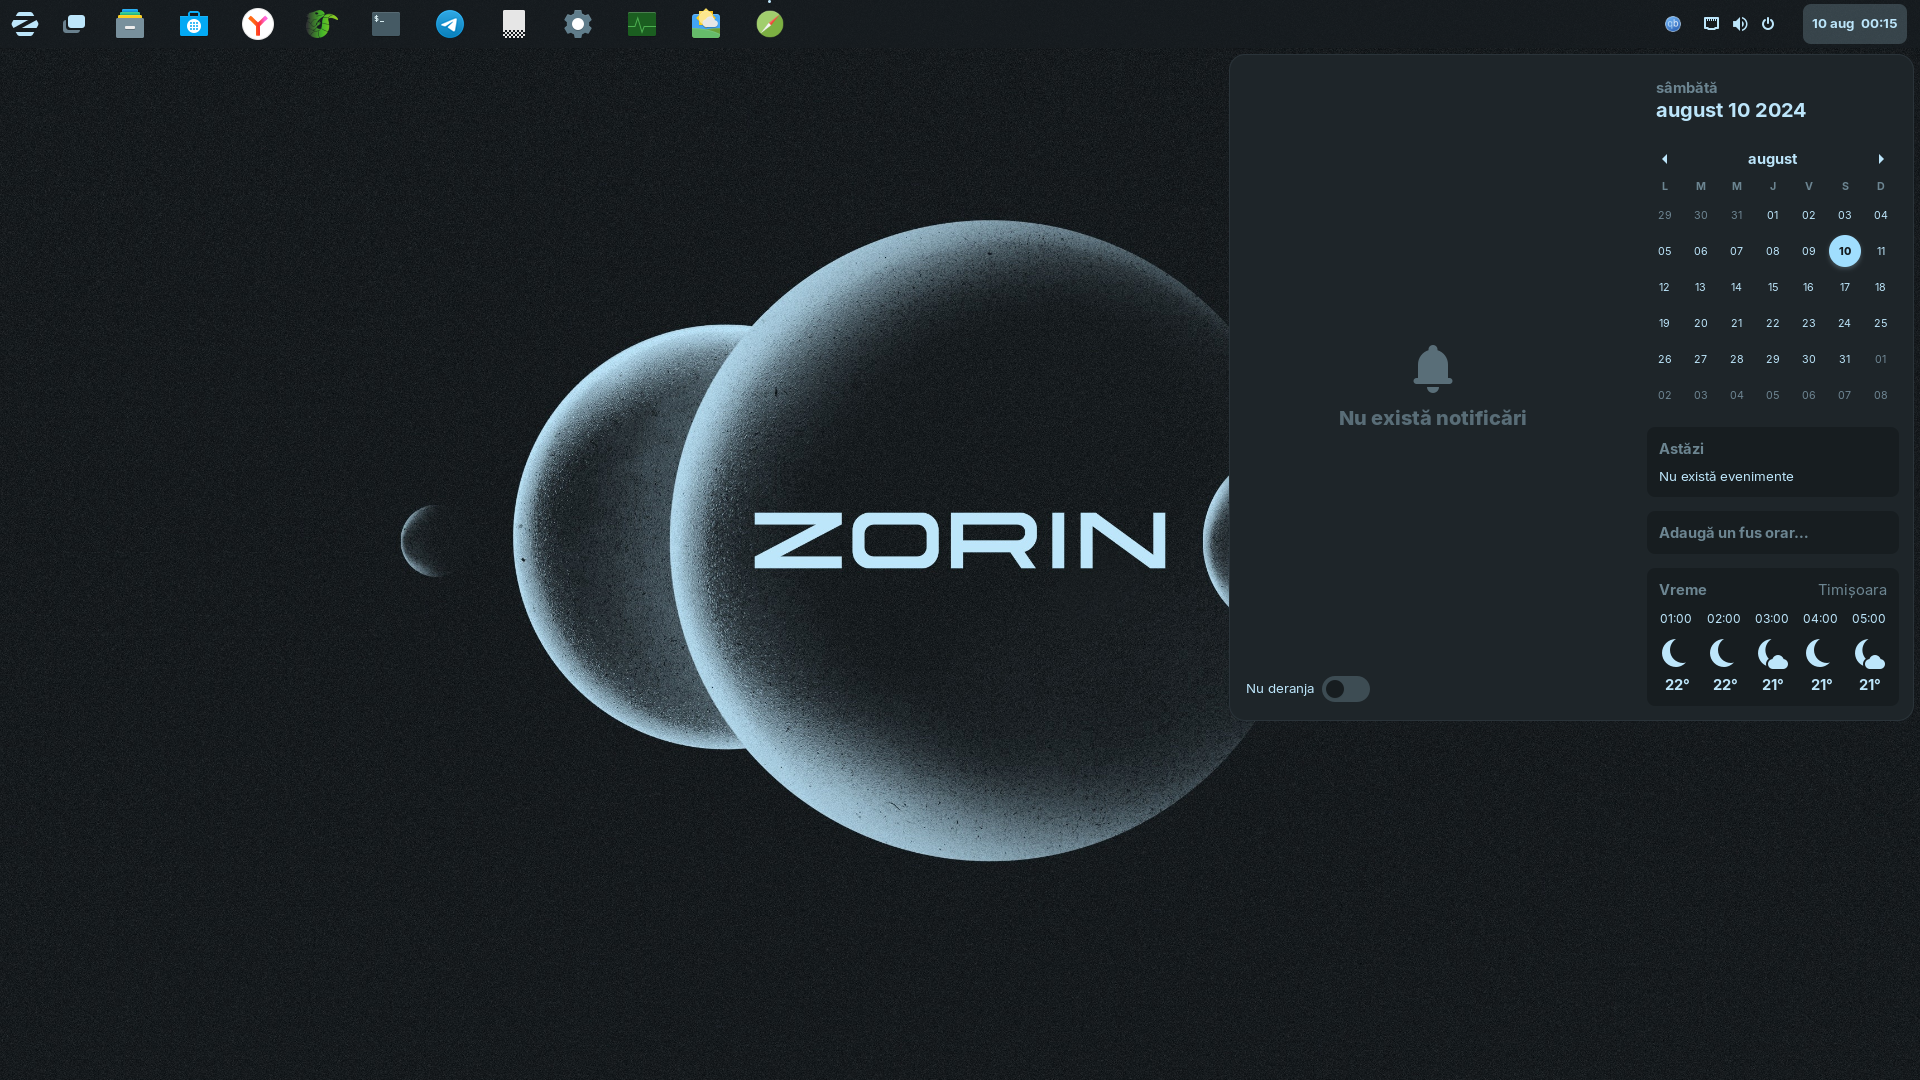Click the bell icon in notifications area
This screenshot has height=1080, width=1920.
pyautogui.click(x=1433, y=369)
